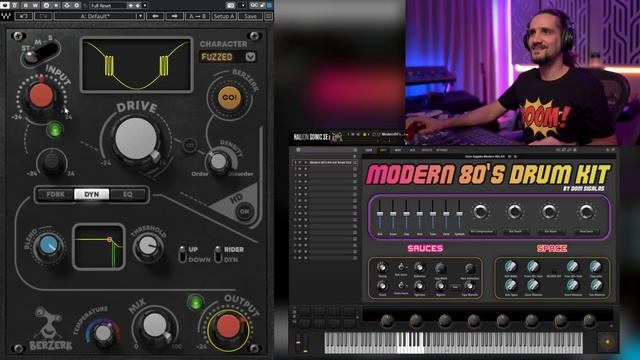The height and width of the screenshot is (360, 640).
Task: Flip the UP / DOWN switch
Action: [182, 254]
